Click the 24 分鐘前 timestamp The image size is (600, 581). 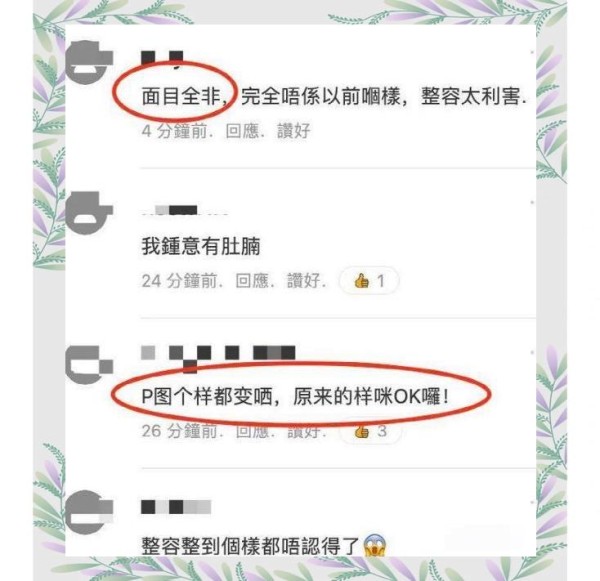click(179, 281)
